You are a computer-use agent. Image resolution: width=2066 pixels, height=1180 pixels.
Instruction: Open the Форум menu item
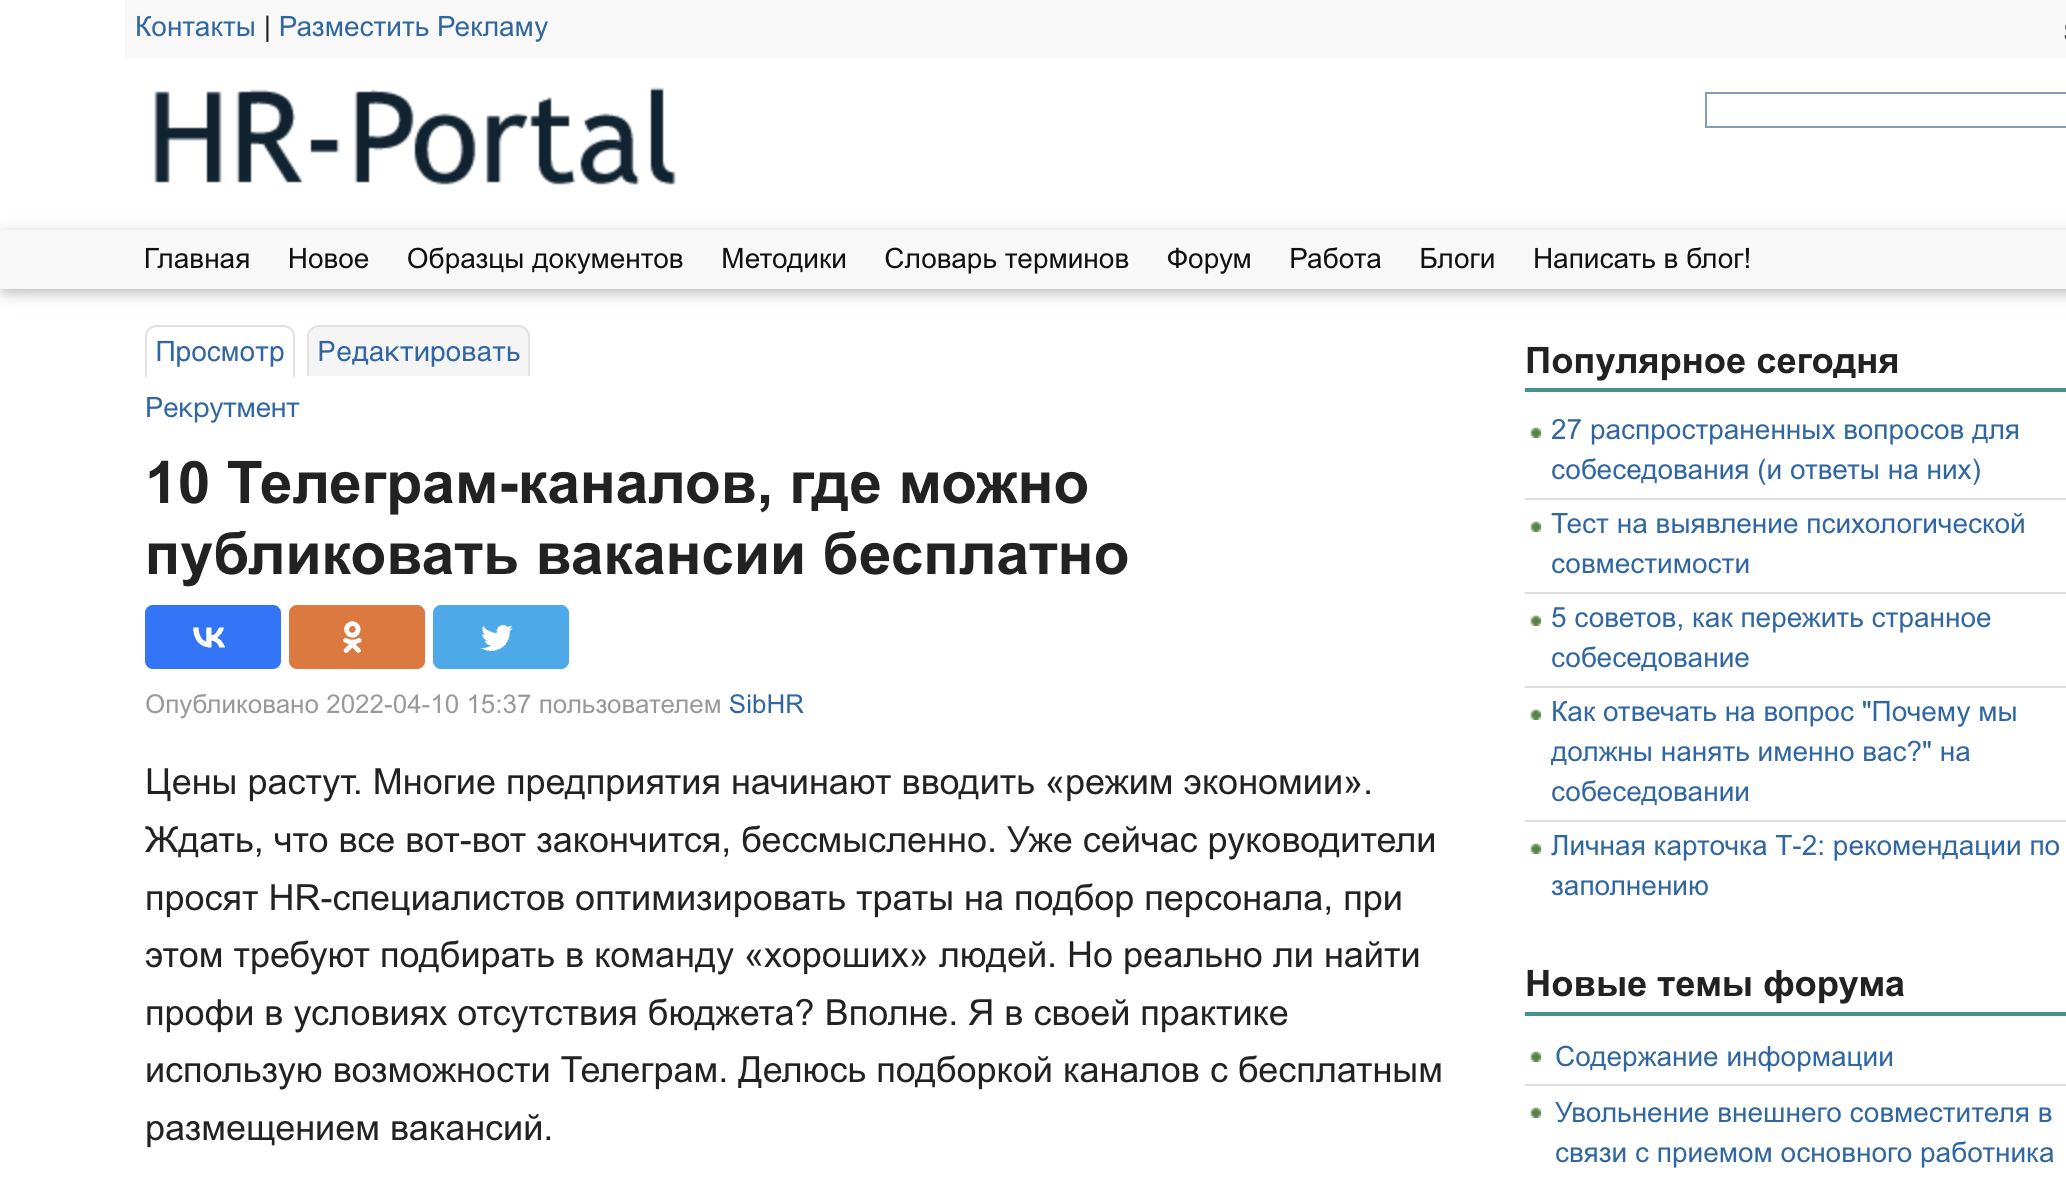coord(1208,258)
